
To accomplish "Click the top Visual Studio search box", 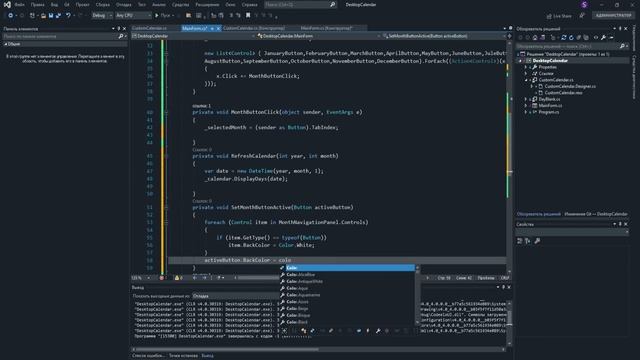I will click(300, 5).
